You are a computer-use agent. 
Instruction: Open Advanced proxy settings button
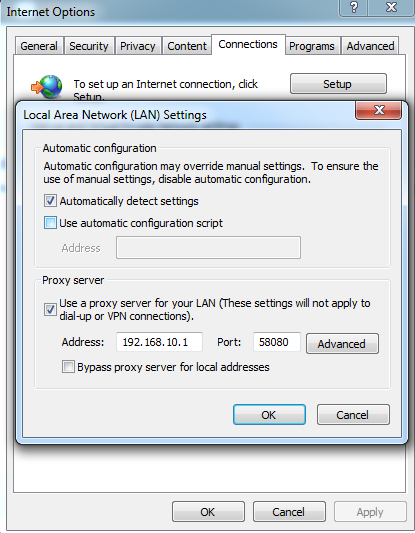pos(342,344)
